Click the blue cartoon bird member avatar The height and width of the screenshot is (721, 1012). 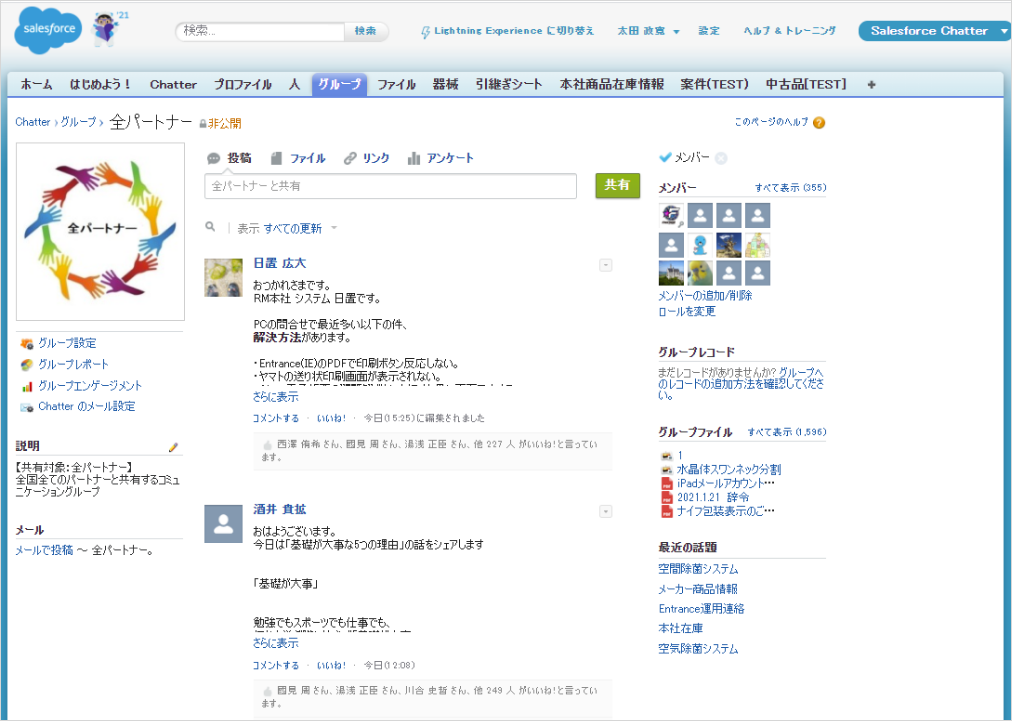(x=700, y=245)
